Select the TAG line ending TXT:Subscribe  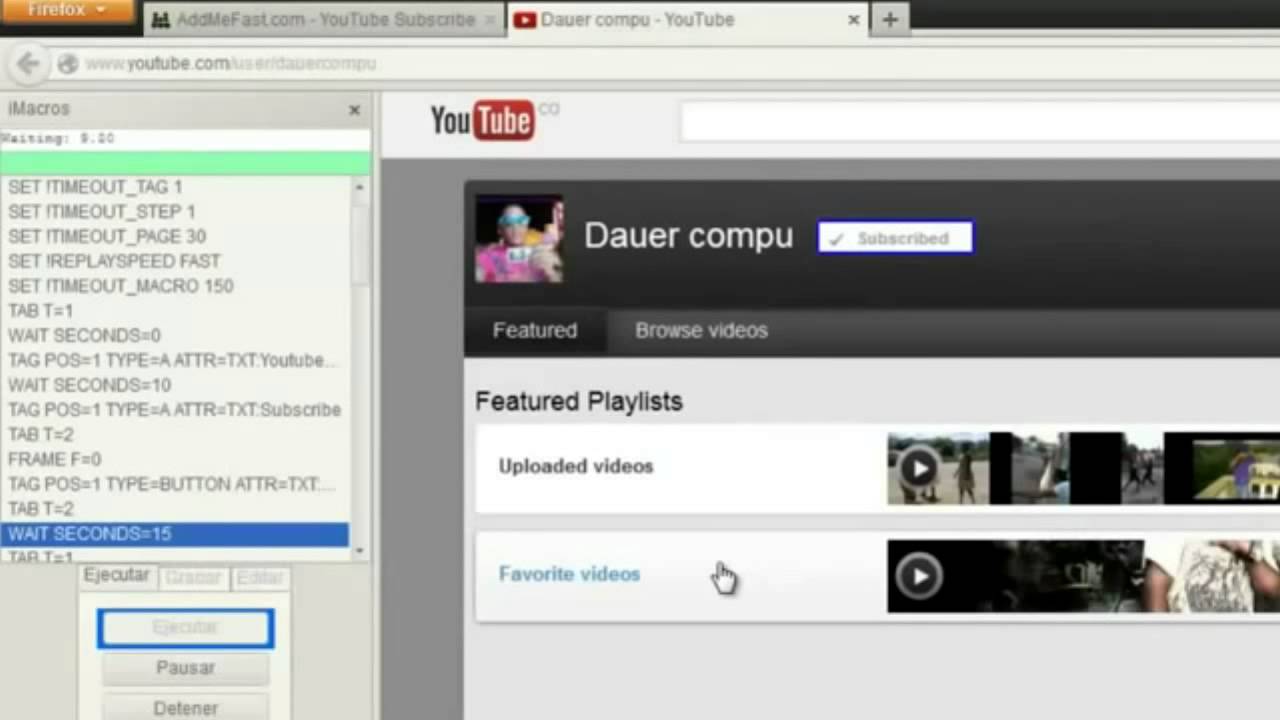point(175,410)
